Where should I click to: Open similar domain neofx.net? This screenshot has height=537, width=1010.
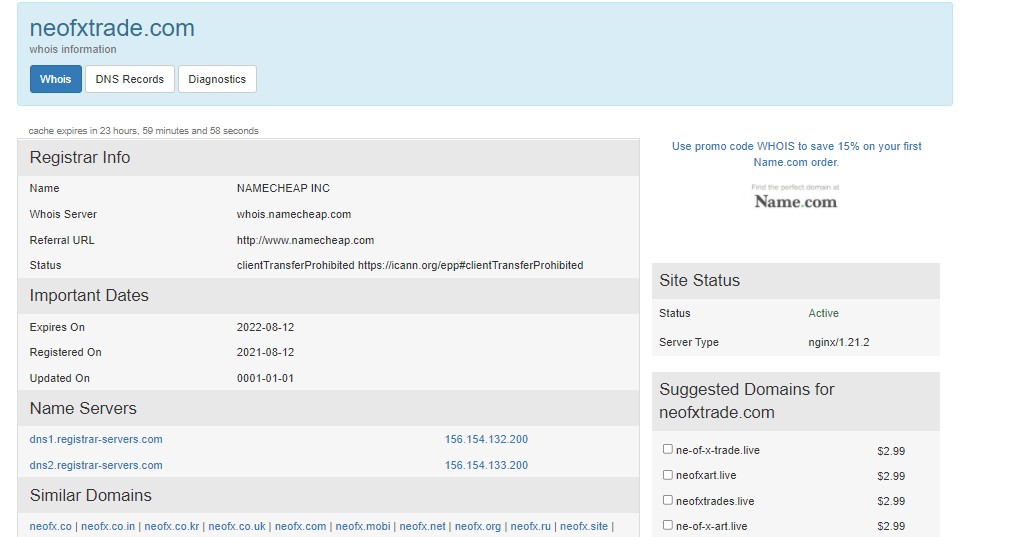click(423, 526)
